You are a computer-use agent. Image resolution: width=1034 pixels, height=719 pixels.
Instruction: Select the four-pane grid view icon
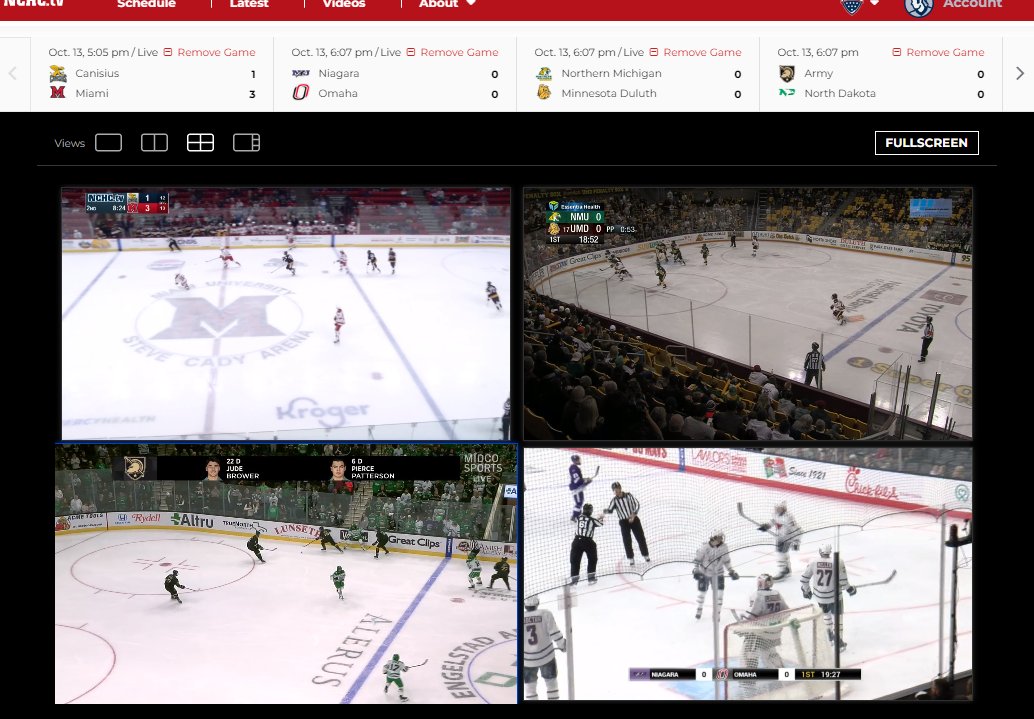(200, 142)
